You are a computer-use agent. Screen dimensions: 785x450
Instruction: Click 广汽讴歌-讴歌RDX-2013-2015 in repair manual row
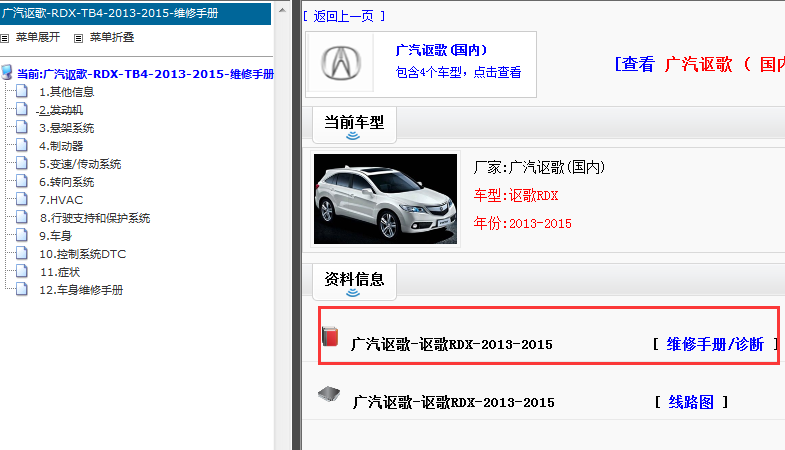click(x=452, y=344)
